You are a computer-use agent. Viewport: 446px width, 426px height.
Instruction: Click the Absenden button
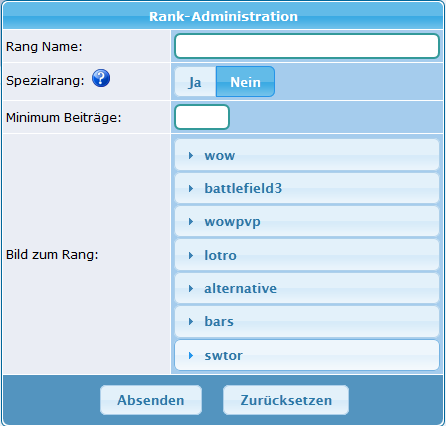[151, 400]
